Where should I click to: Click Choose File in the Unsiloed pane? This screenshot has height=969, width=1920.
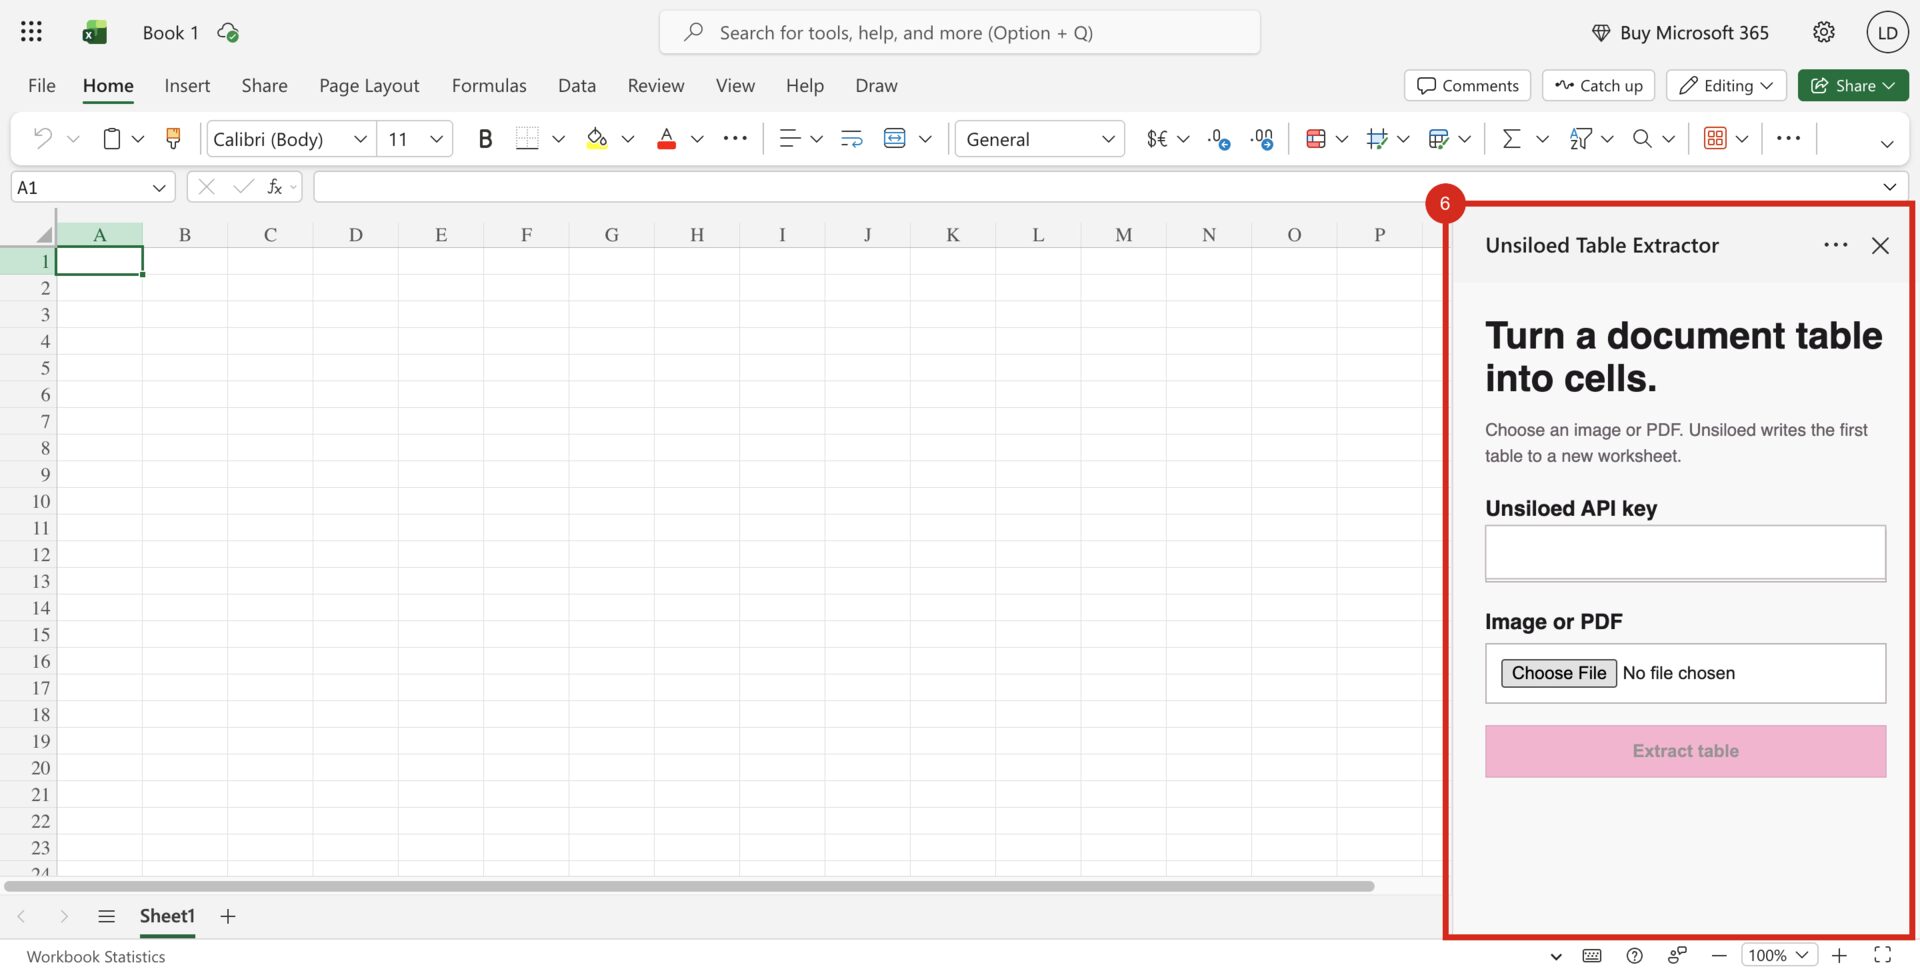pos(1558,673)
